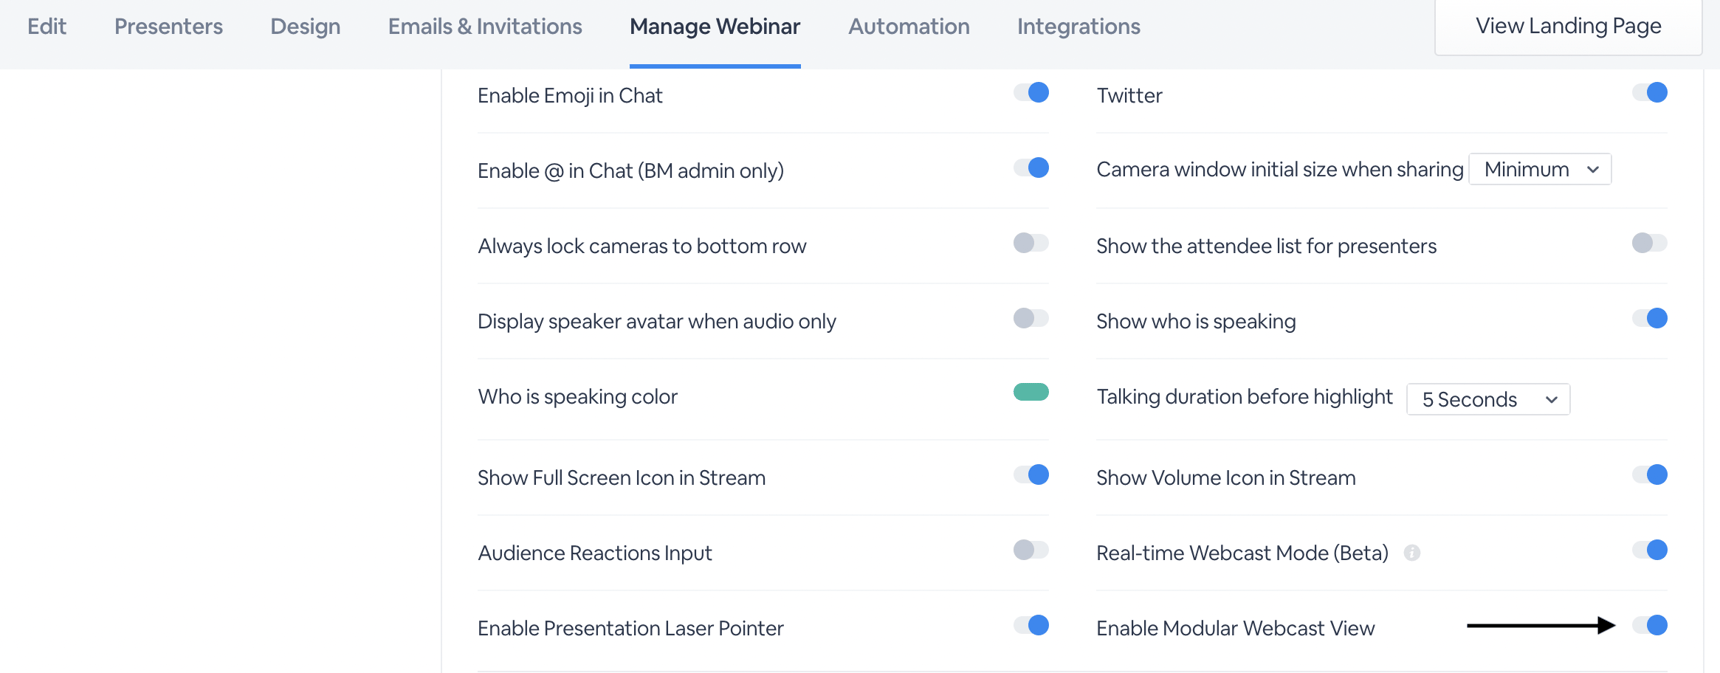Go to the Integrations tab
The image size is (1720, 673).
(1078, 27)
